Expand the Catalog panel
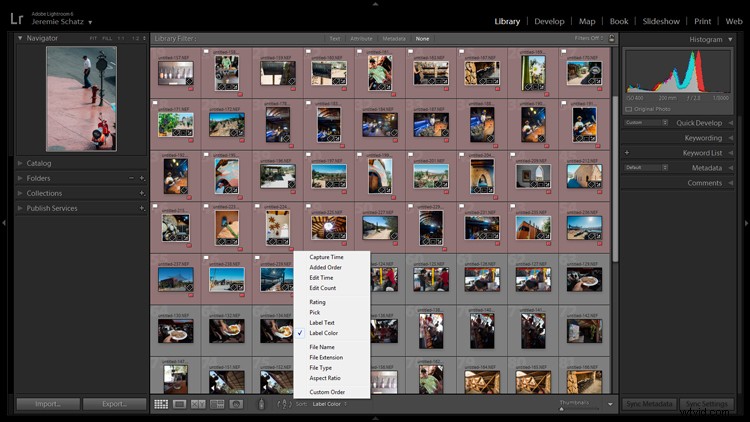 [20, 163]
